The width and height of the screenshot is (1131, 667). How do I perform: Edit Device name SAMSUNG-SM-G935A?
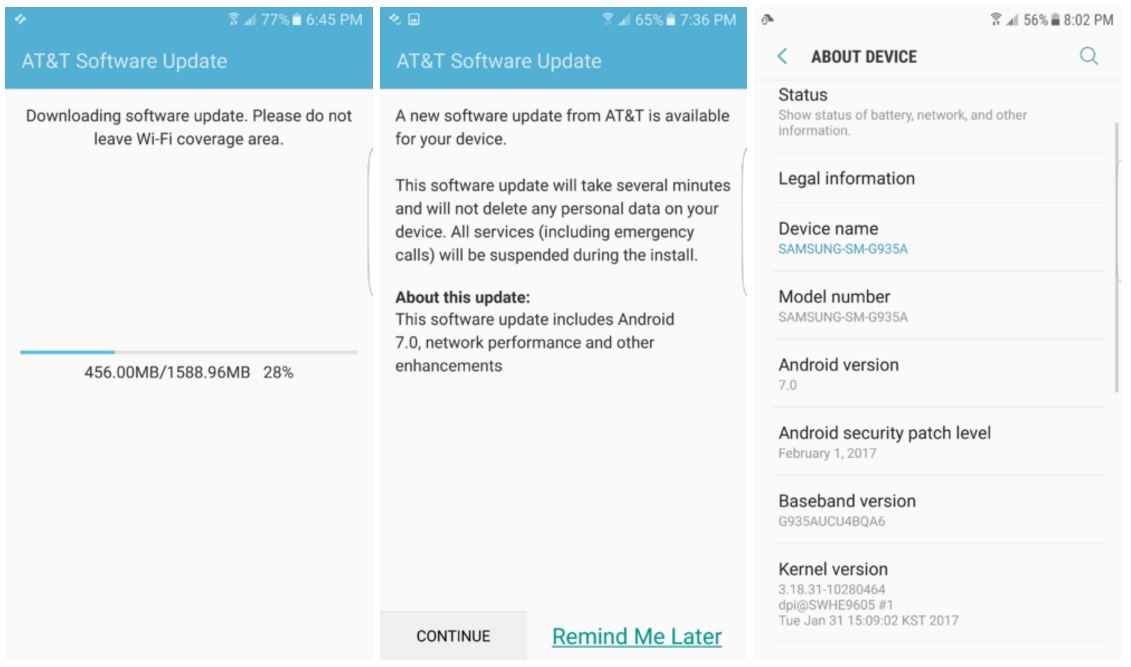[x=938, y=238]
